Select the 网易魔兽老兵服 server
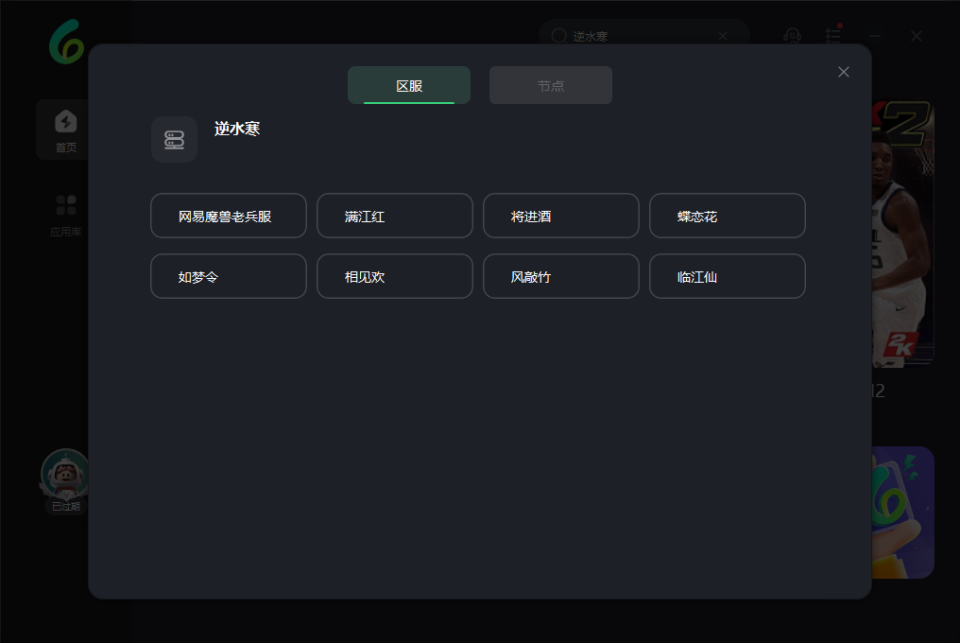This screenshot has height=643, width=960. click(x=228, y=216)
